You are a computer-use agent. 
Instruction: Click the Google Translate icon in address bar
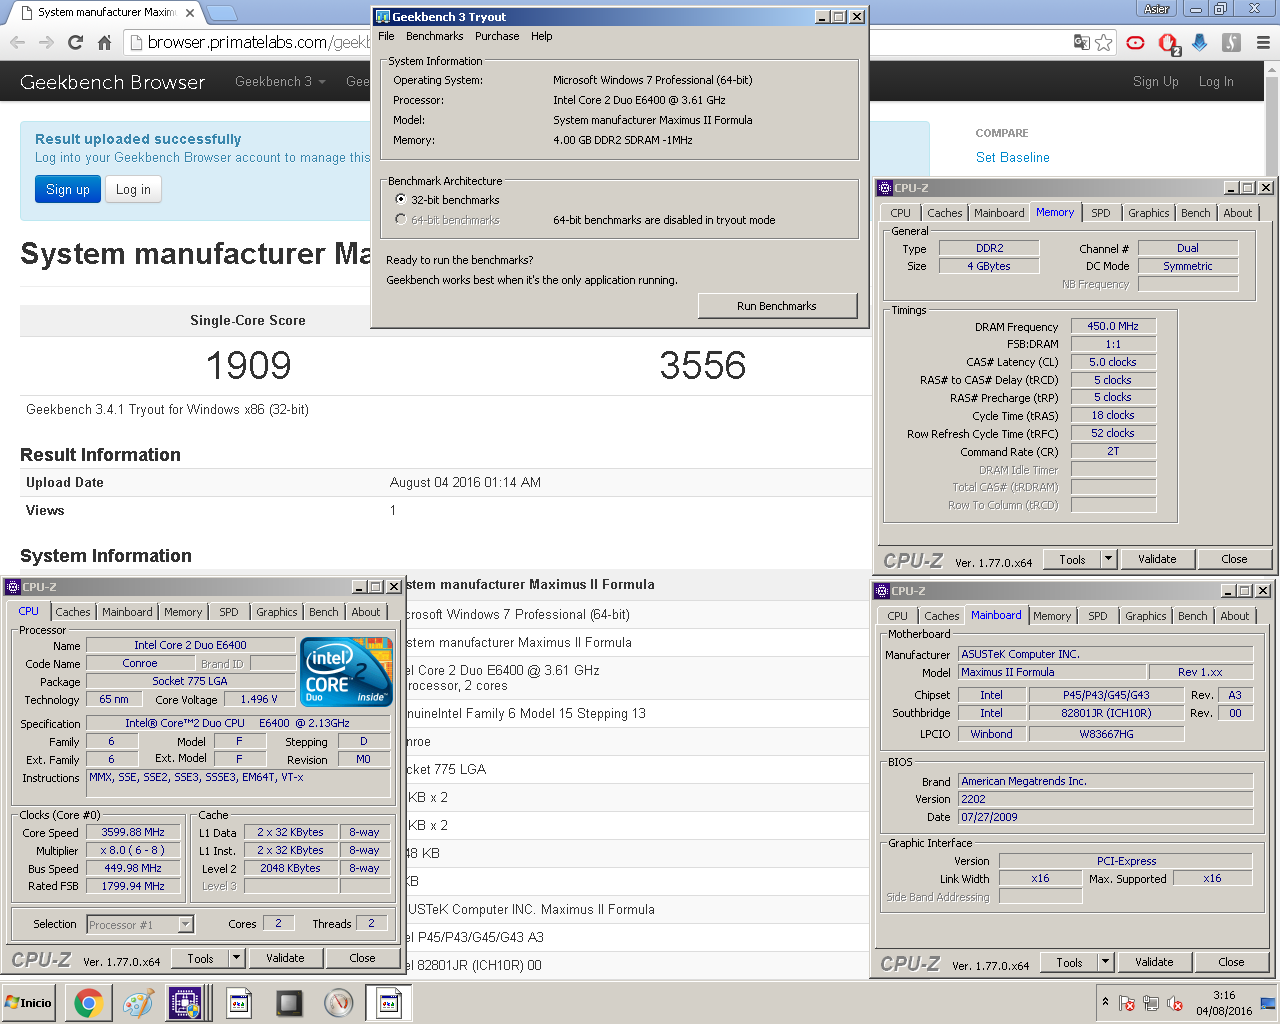[x=1081, y=42]
